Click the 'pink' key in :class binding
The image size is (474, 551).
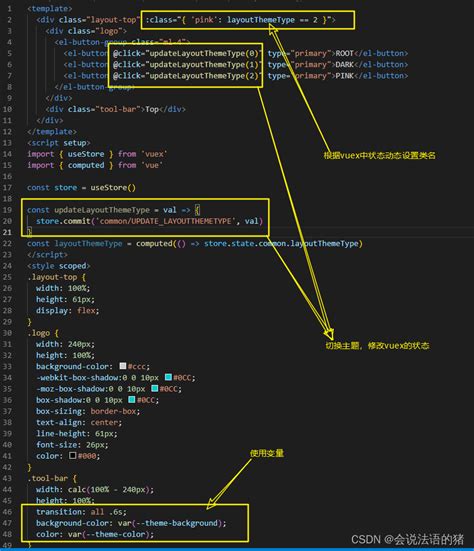203,20
